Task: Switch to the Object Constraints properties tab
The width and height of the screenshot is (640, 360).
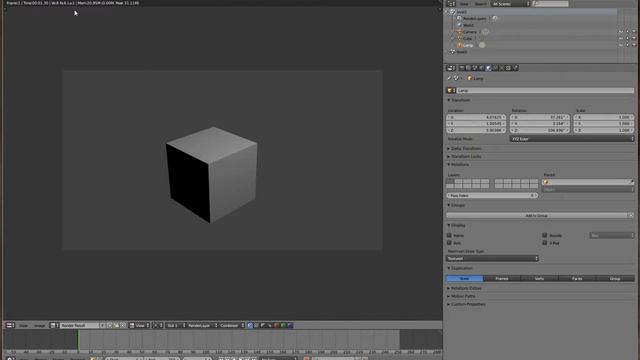Action: [495, 68]
